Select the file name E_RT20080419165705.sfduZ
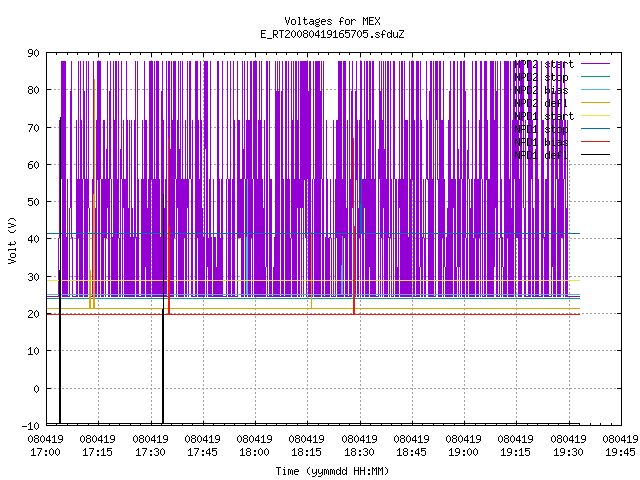The width and height of the screenshot is (640, 480). click(332, 34)
